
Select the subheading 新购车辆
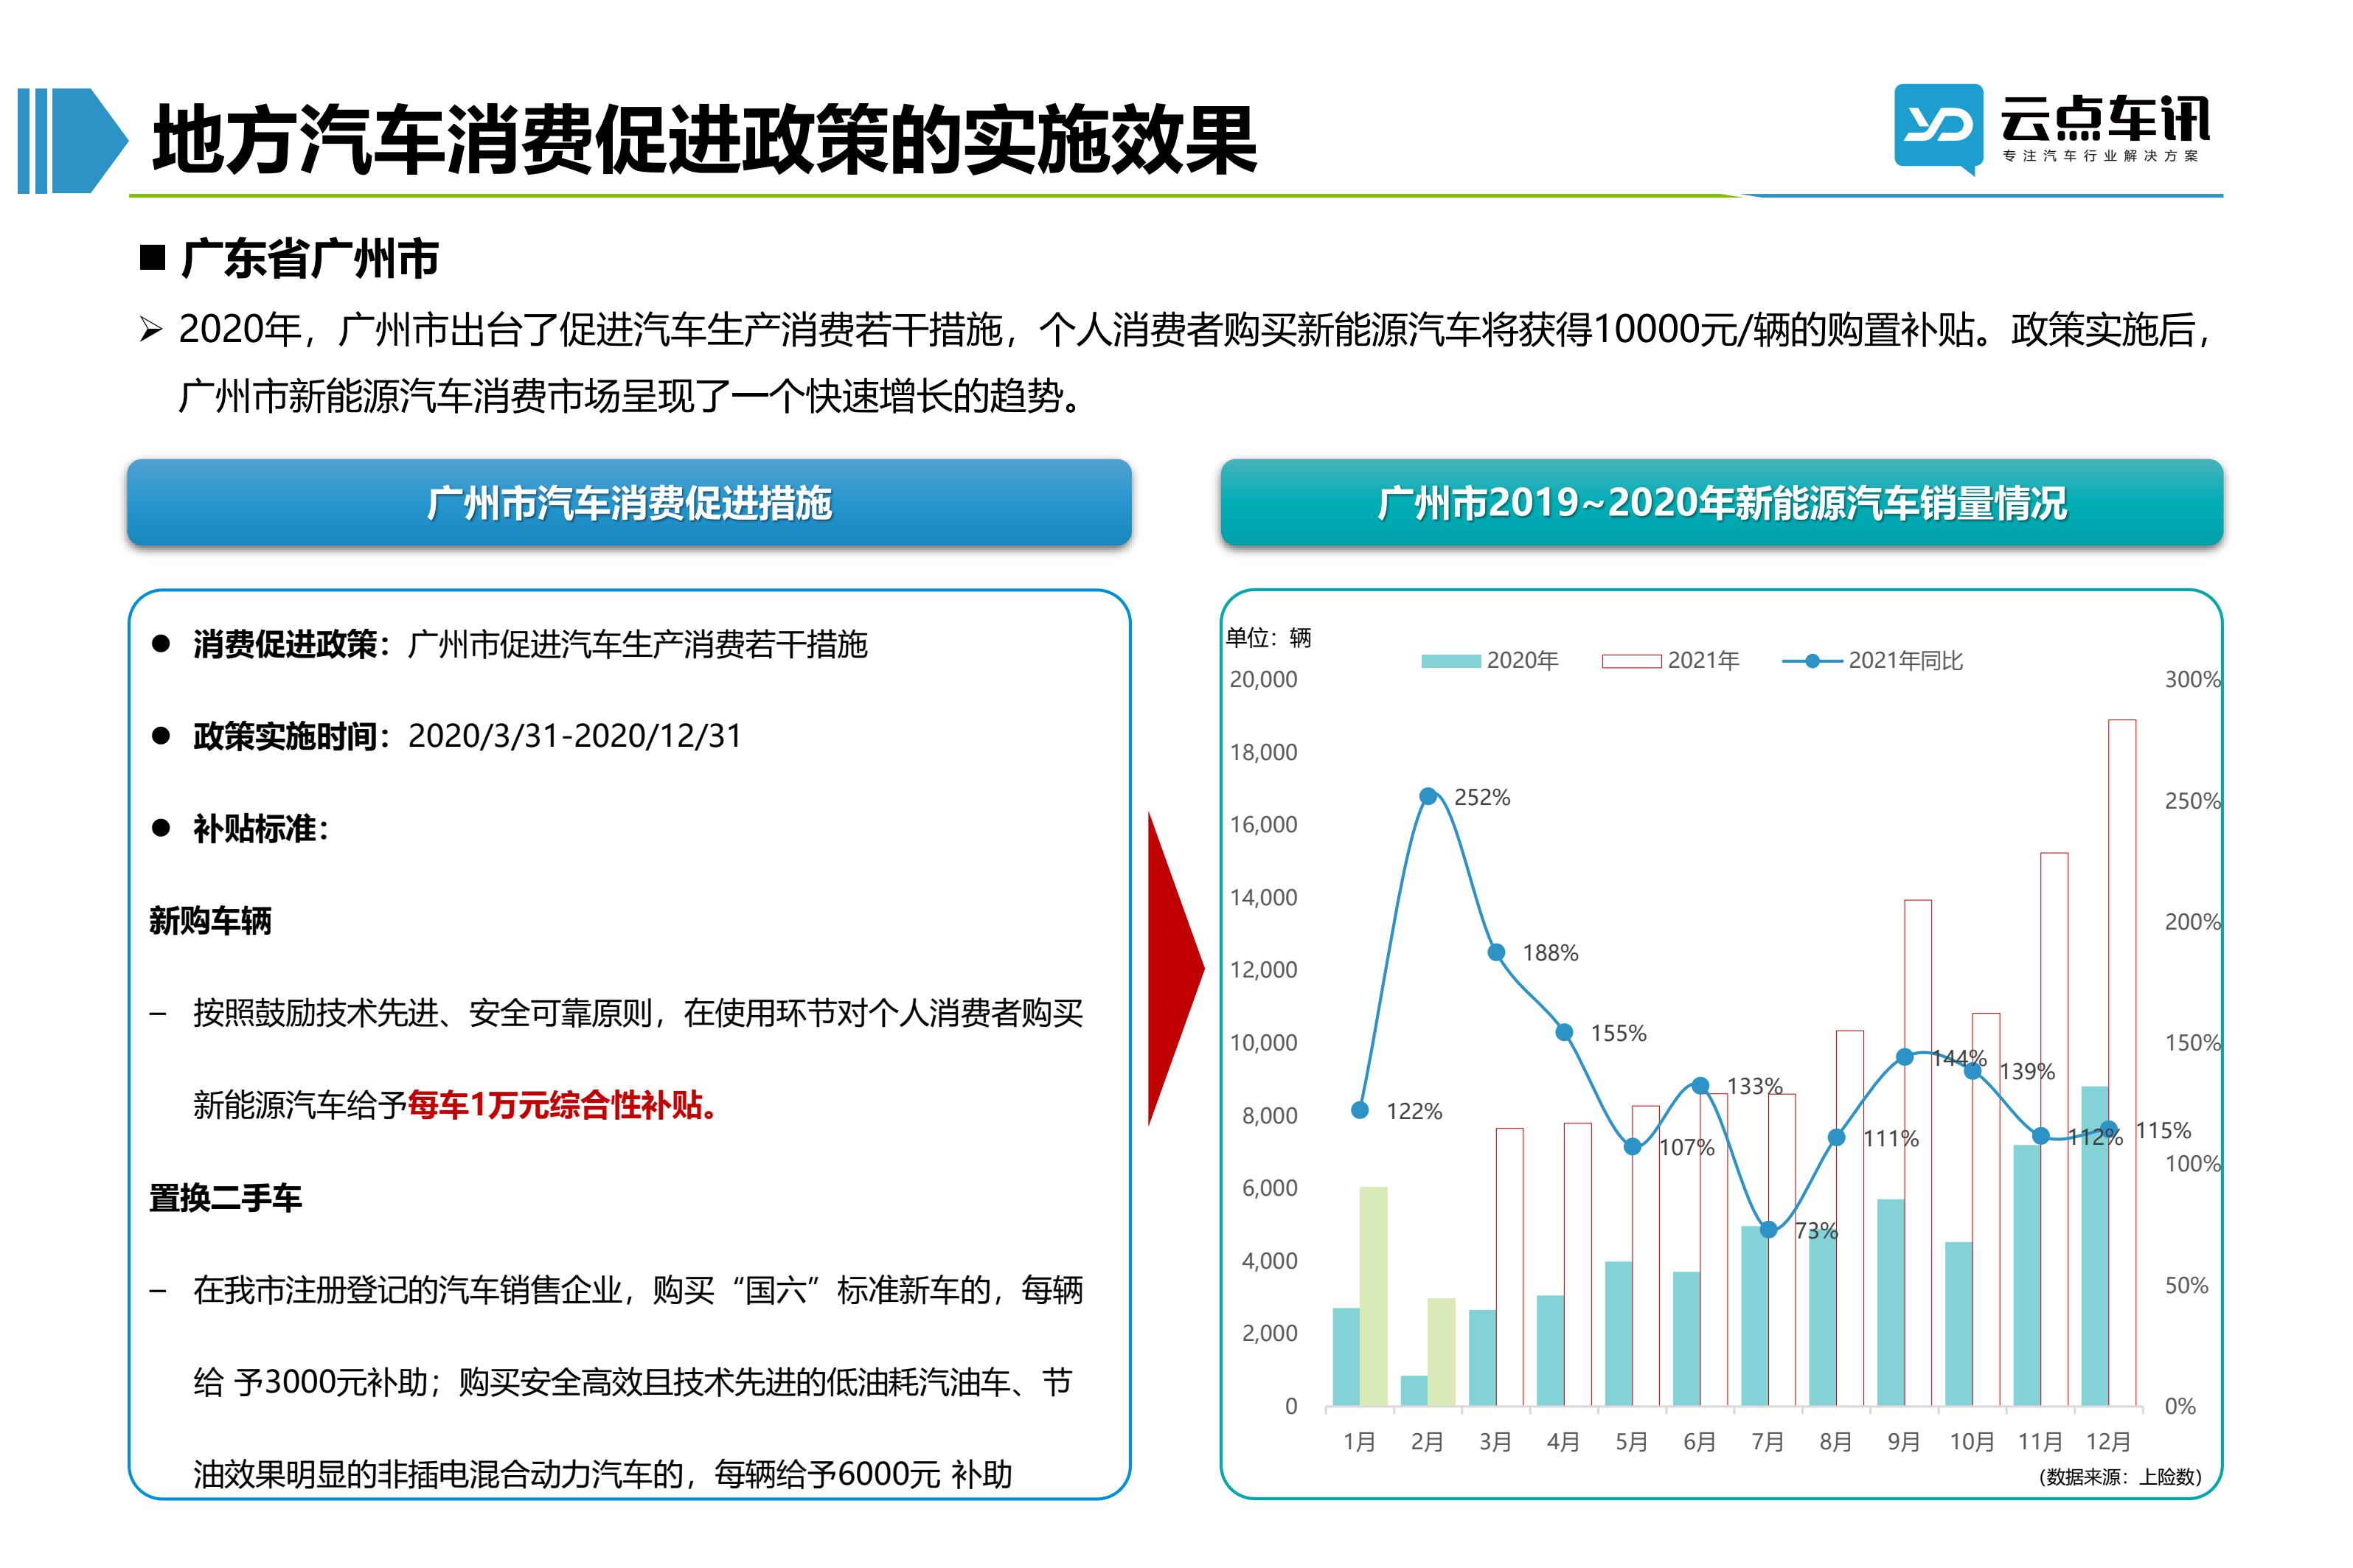[x=210, y=920]
